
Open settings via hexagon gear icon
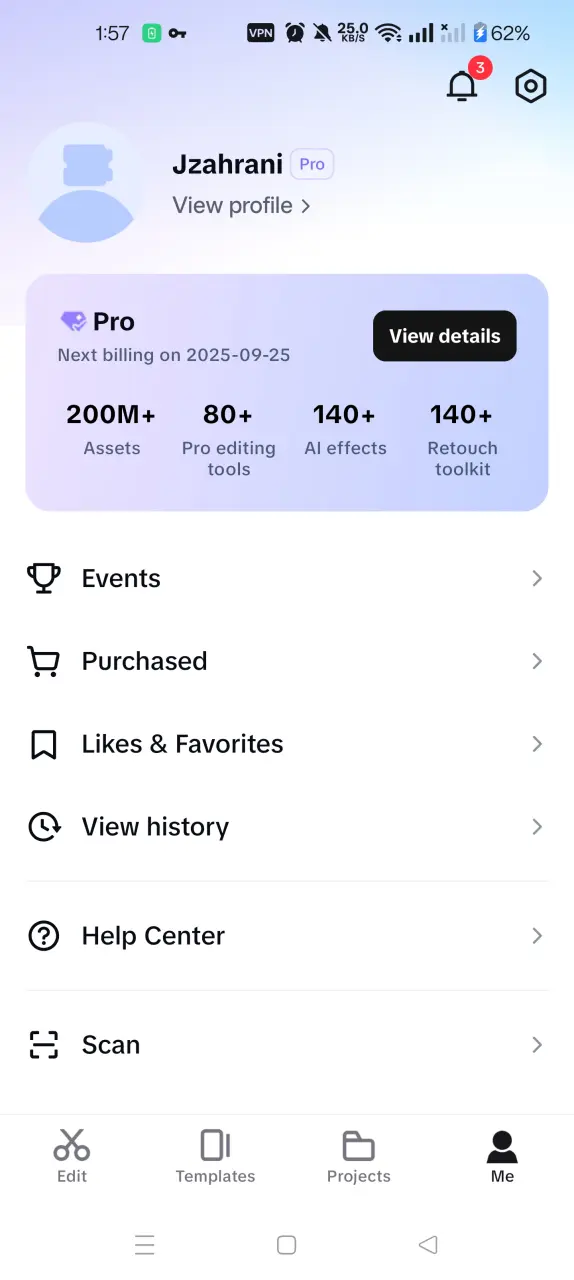pos(531,87)
